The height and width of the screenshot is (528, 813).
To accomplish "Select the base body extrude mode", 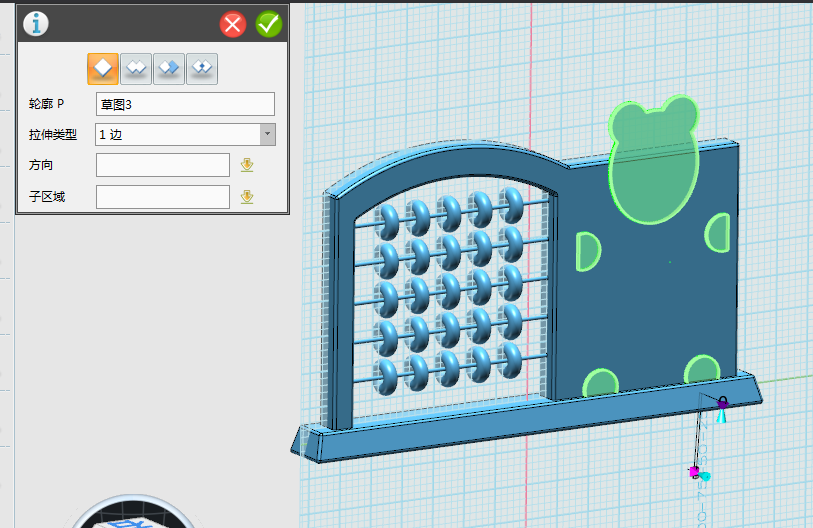I will tap(103, 68).
